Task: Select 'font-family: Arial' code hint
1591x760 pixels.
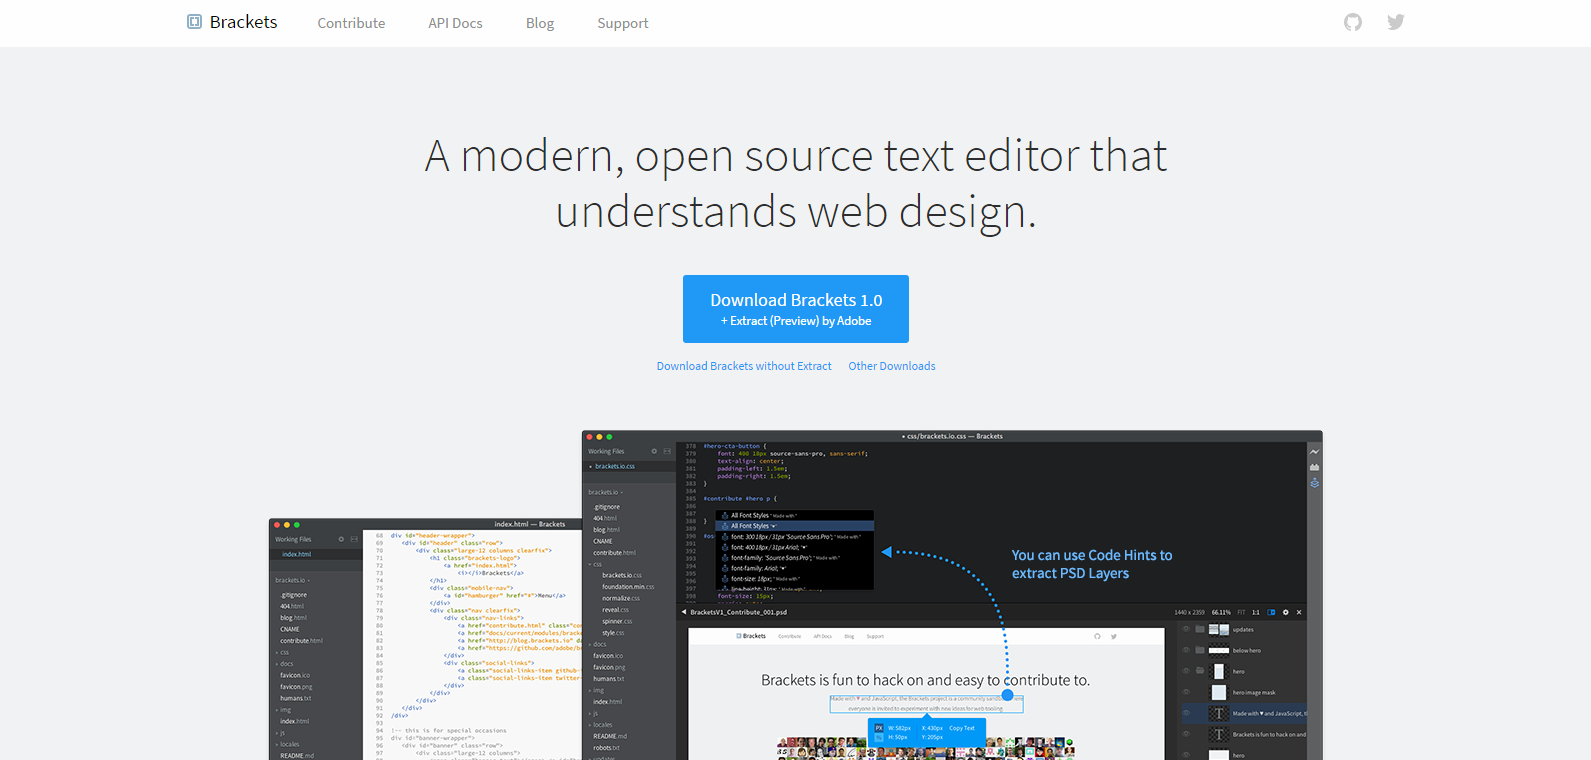Action: 794,568
